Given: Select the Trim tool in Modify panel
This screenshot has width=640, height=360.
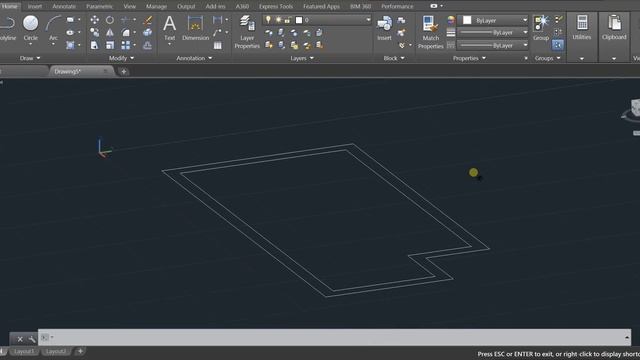Looking at the screenshot, I should (x=126, y=20).
